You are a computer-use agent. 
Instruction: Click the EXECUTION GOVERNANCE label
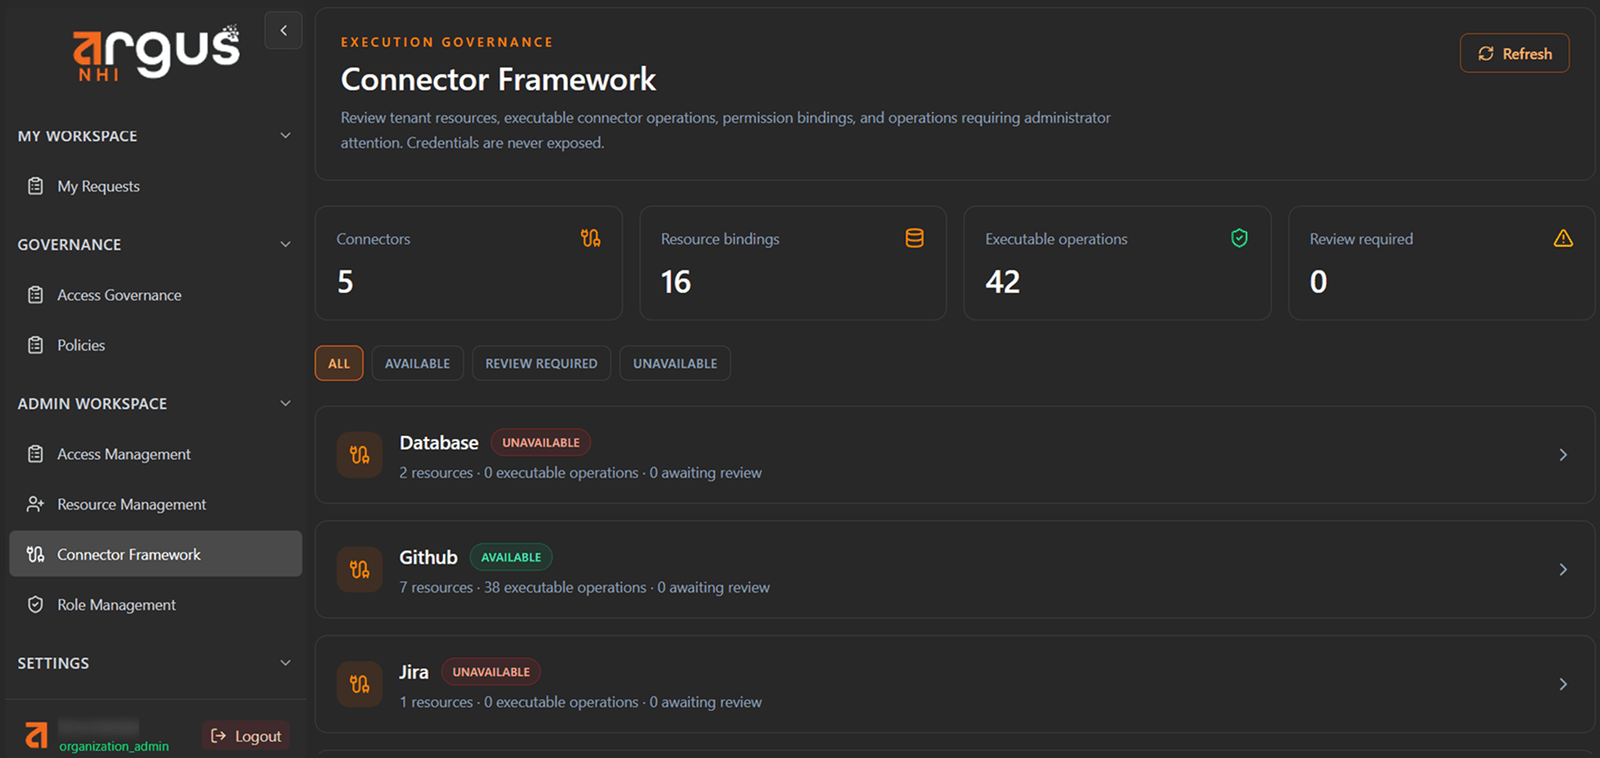pos(447,42)
